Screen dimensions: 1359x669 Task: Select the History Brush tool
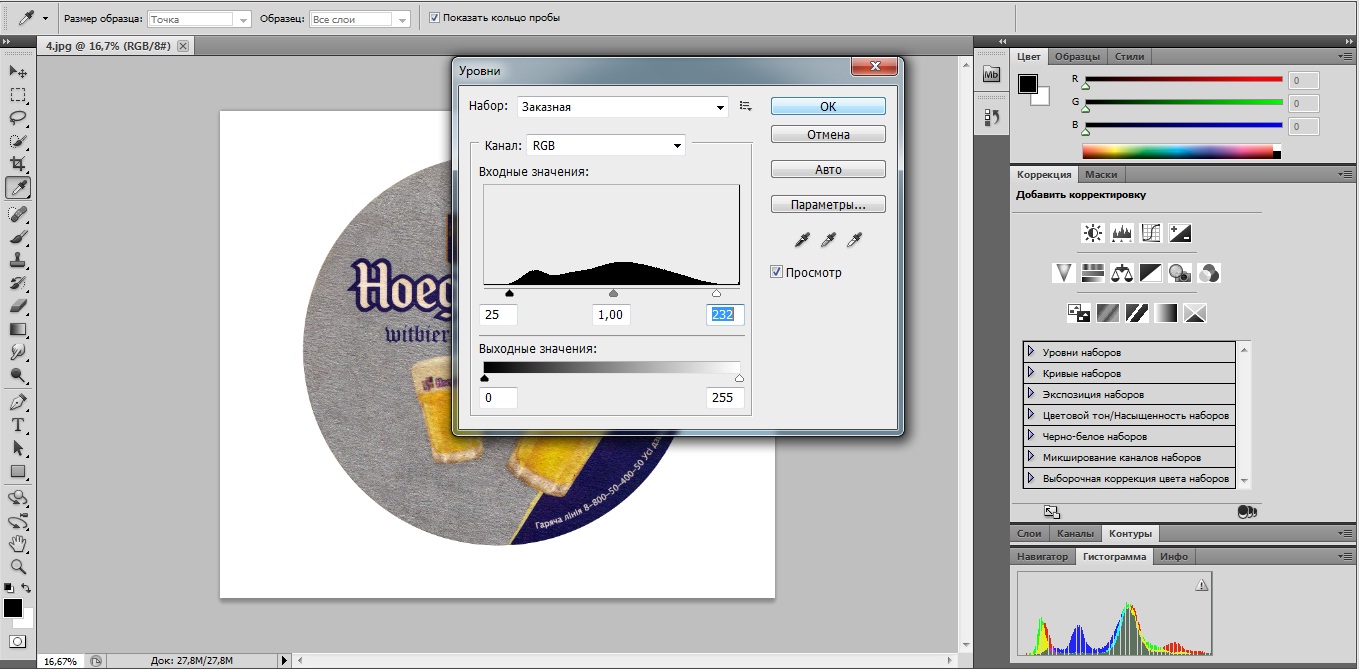click(x=18, y=283)
